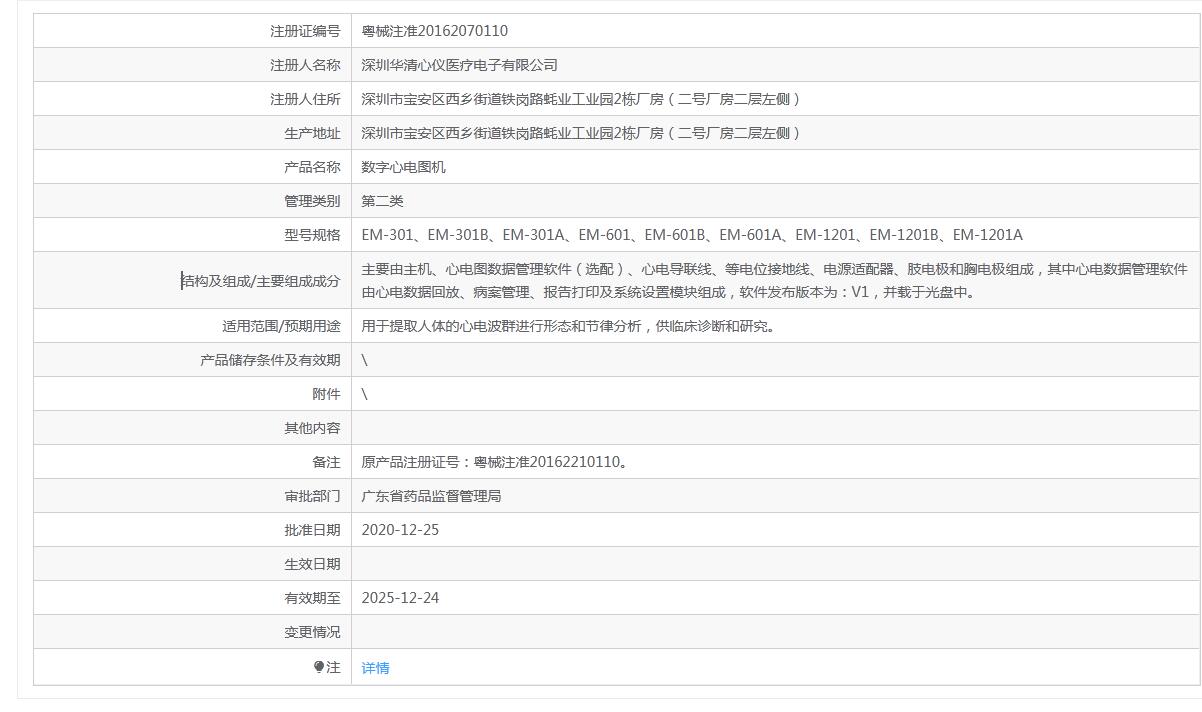Click the 附件 label

tap(326, 394)
